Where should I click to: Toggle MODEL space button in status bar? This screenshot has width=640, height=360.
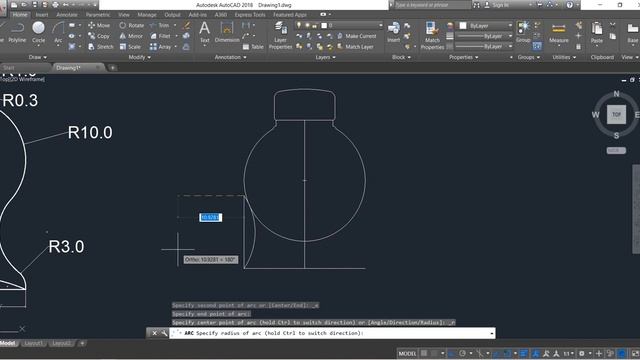pos(407,353)
